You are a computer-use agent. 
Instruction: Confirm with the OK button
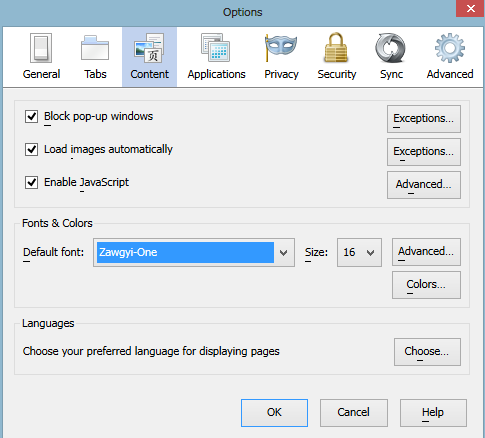pyautogui.click(x=274, y=413)
